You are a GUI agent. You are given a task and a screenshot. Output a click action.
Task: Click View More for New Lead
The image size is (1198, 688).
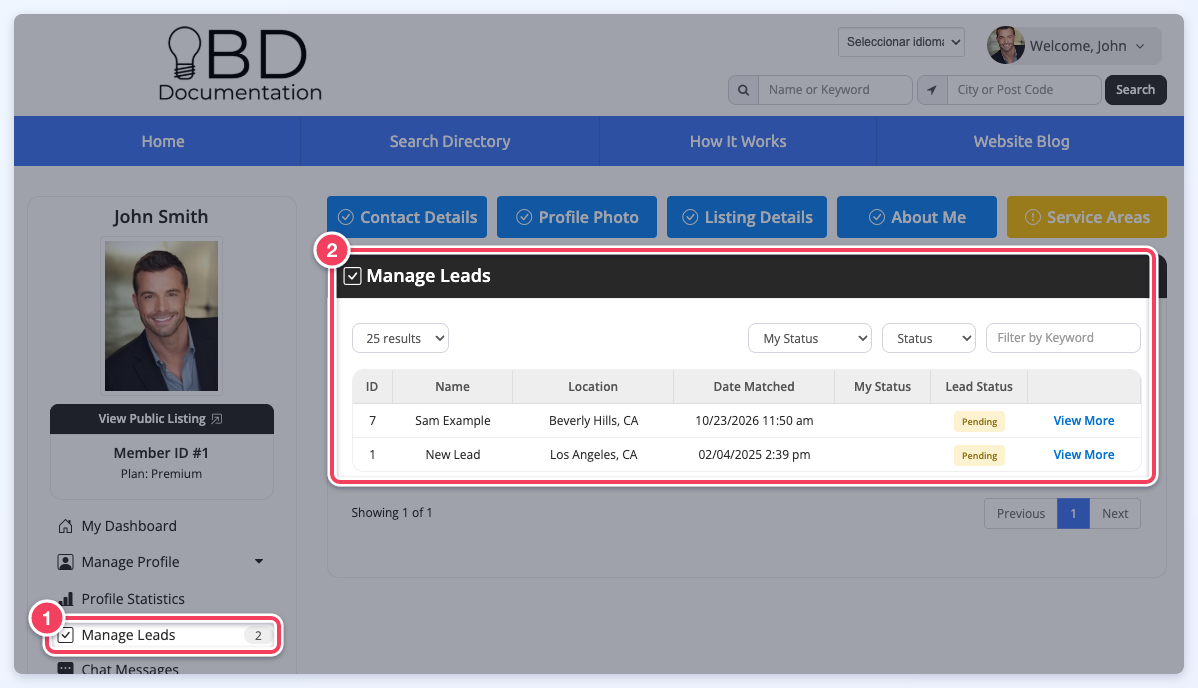[x=1083, y=455]
